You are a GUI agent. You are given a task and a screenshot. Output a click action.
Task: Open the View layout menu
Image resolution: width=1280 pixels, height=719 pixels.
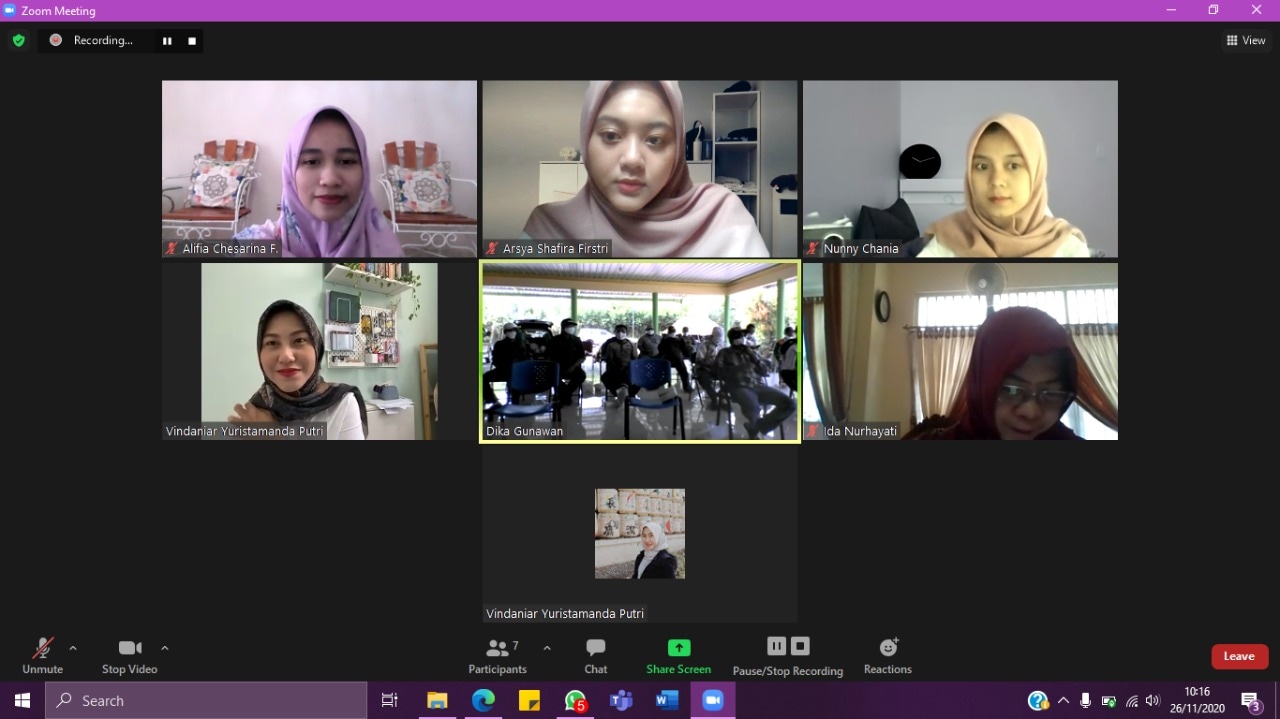coord(1246,41)
